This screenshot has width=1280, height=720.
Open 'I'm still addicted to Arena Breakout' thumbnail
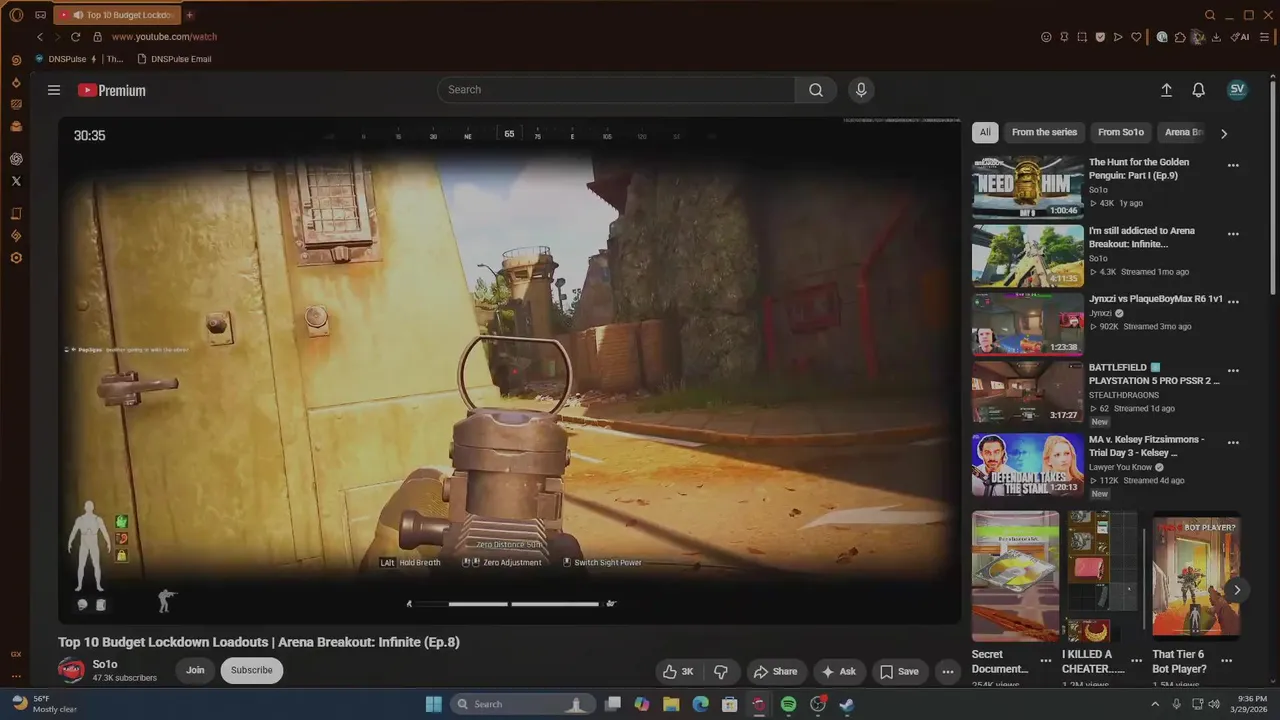point(1028,256)
